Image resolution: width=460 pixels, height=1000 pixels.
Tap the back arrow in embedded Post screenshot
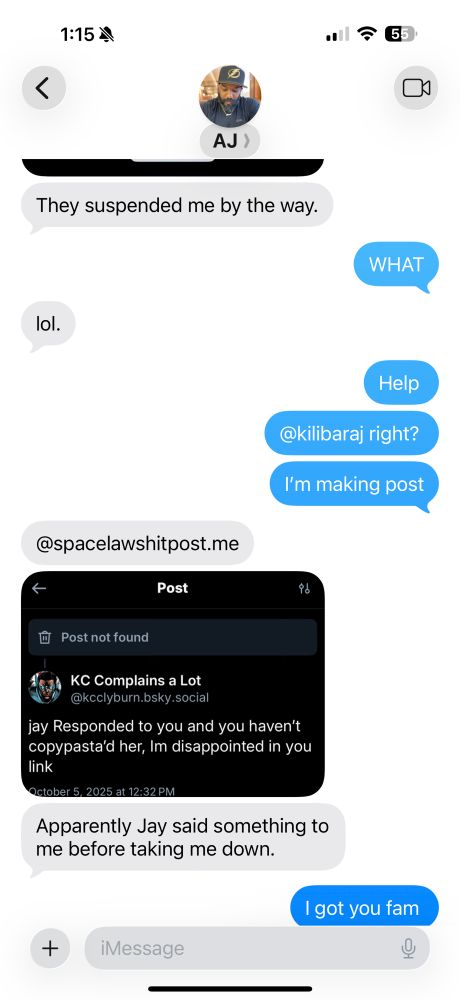[39, 589]
